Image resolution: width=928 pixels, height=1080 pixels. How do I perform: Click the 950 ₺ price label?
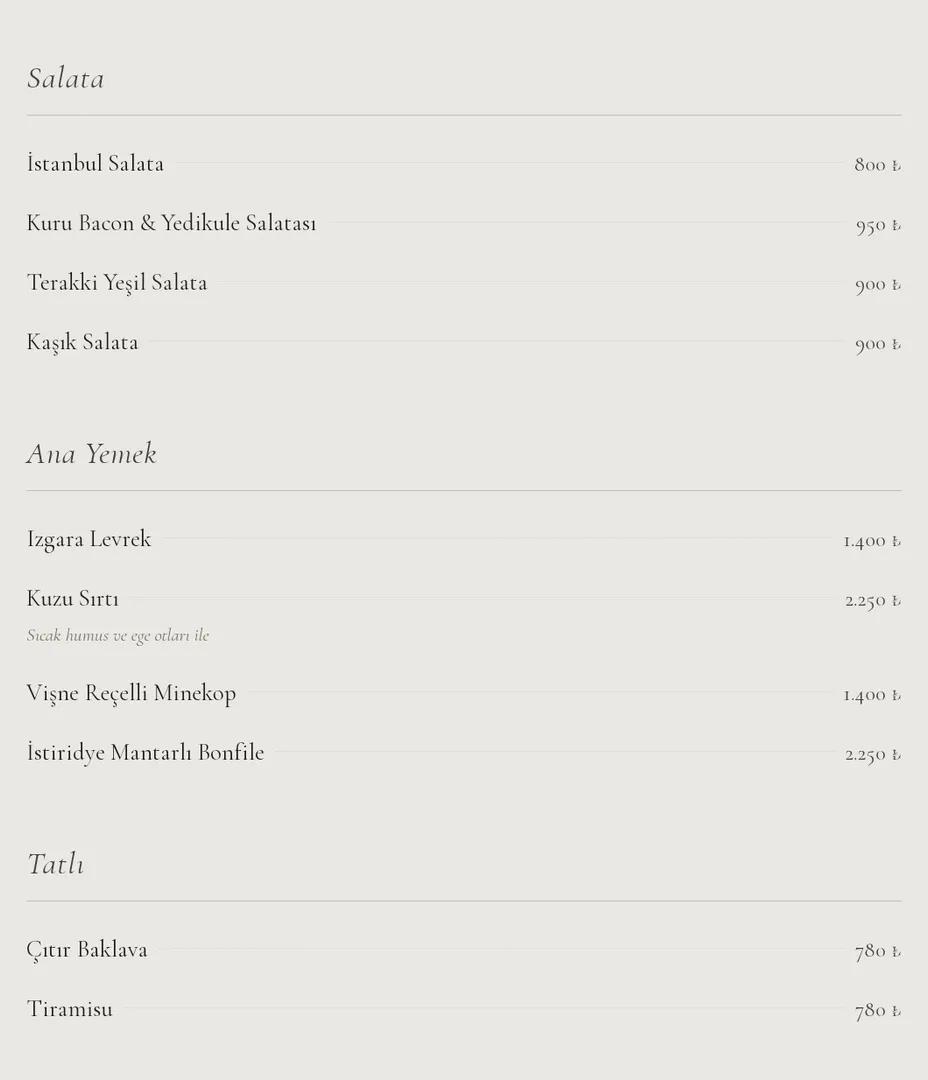pyautogui.click(x=878, y=225)
